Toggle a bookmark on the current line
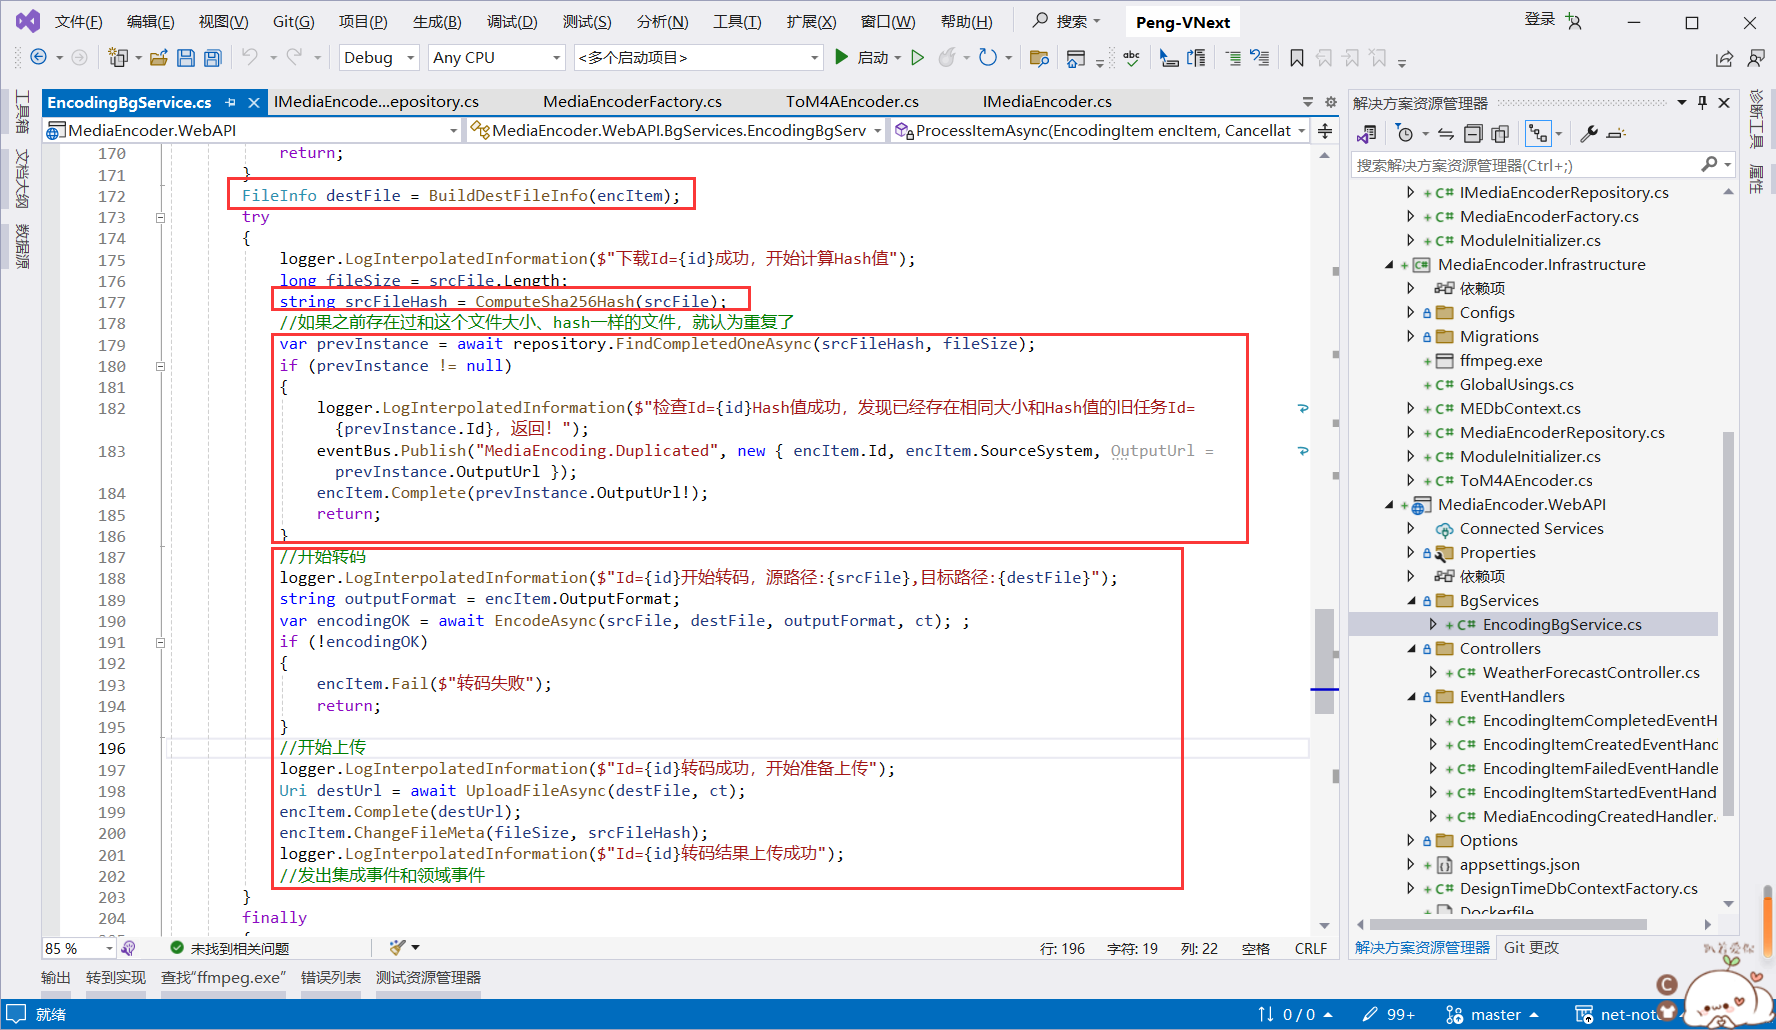Viewport: 1776px width, 1030px height. [1297, 58]
